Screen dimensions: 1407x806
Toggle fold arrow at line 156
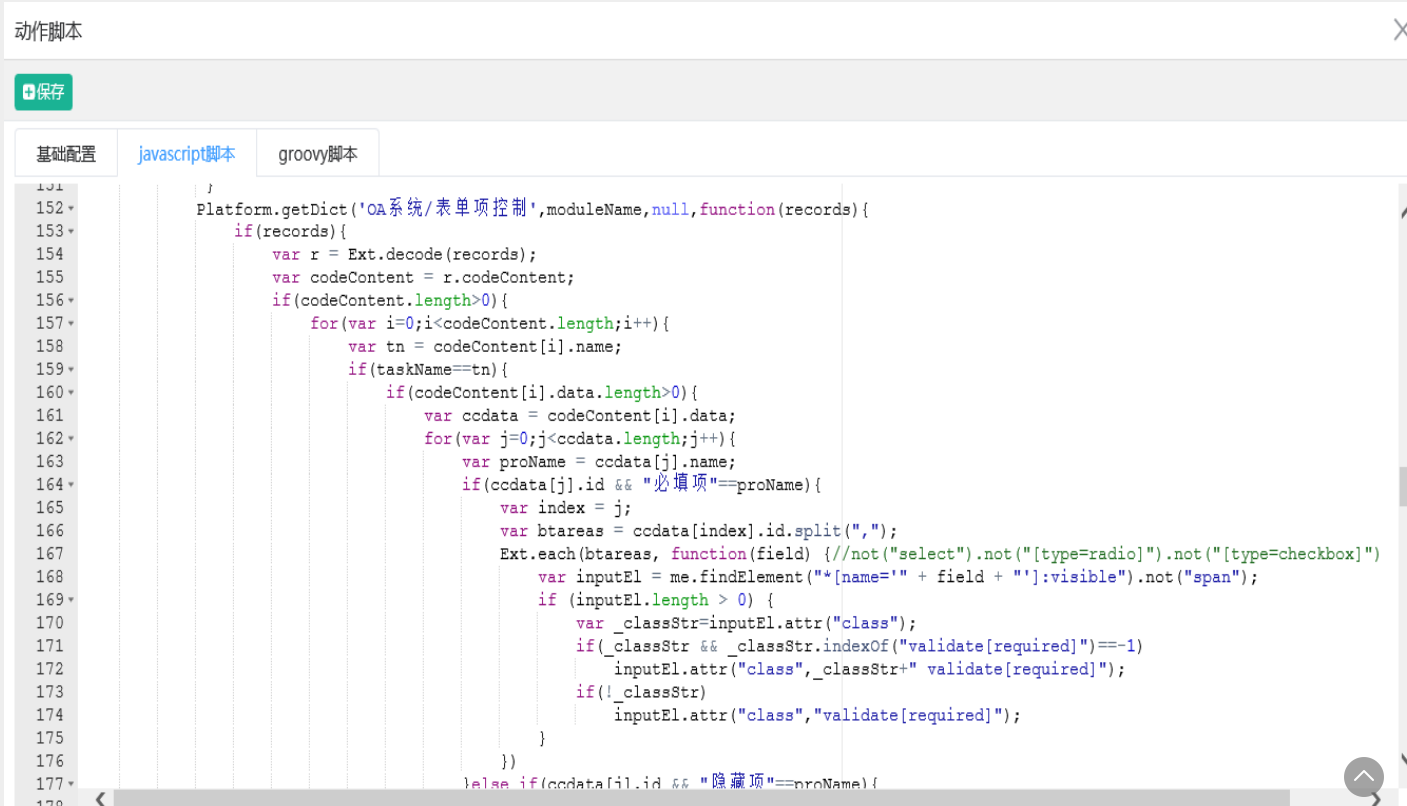pos(71,301)
